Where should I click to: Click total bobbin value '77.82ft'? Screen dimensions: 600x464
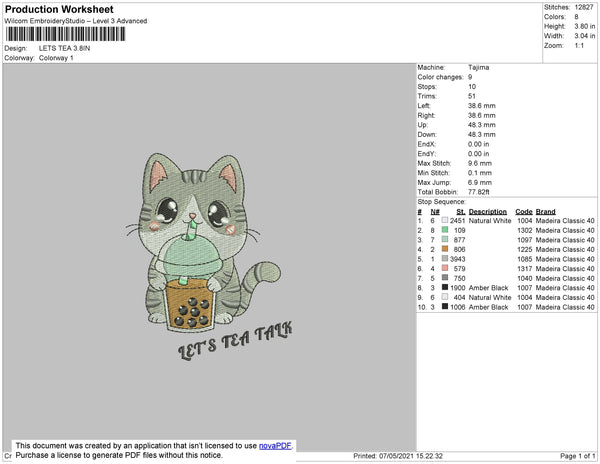point(479,192)
